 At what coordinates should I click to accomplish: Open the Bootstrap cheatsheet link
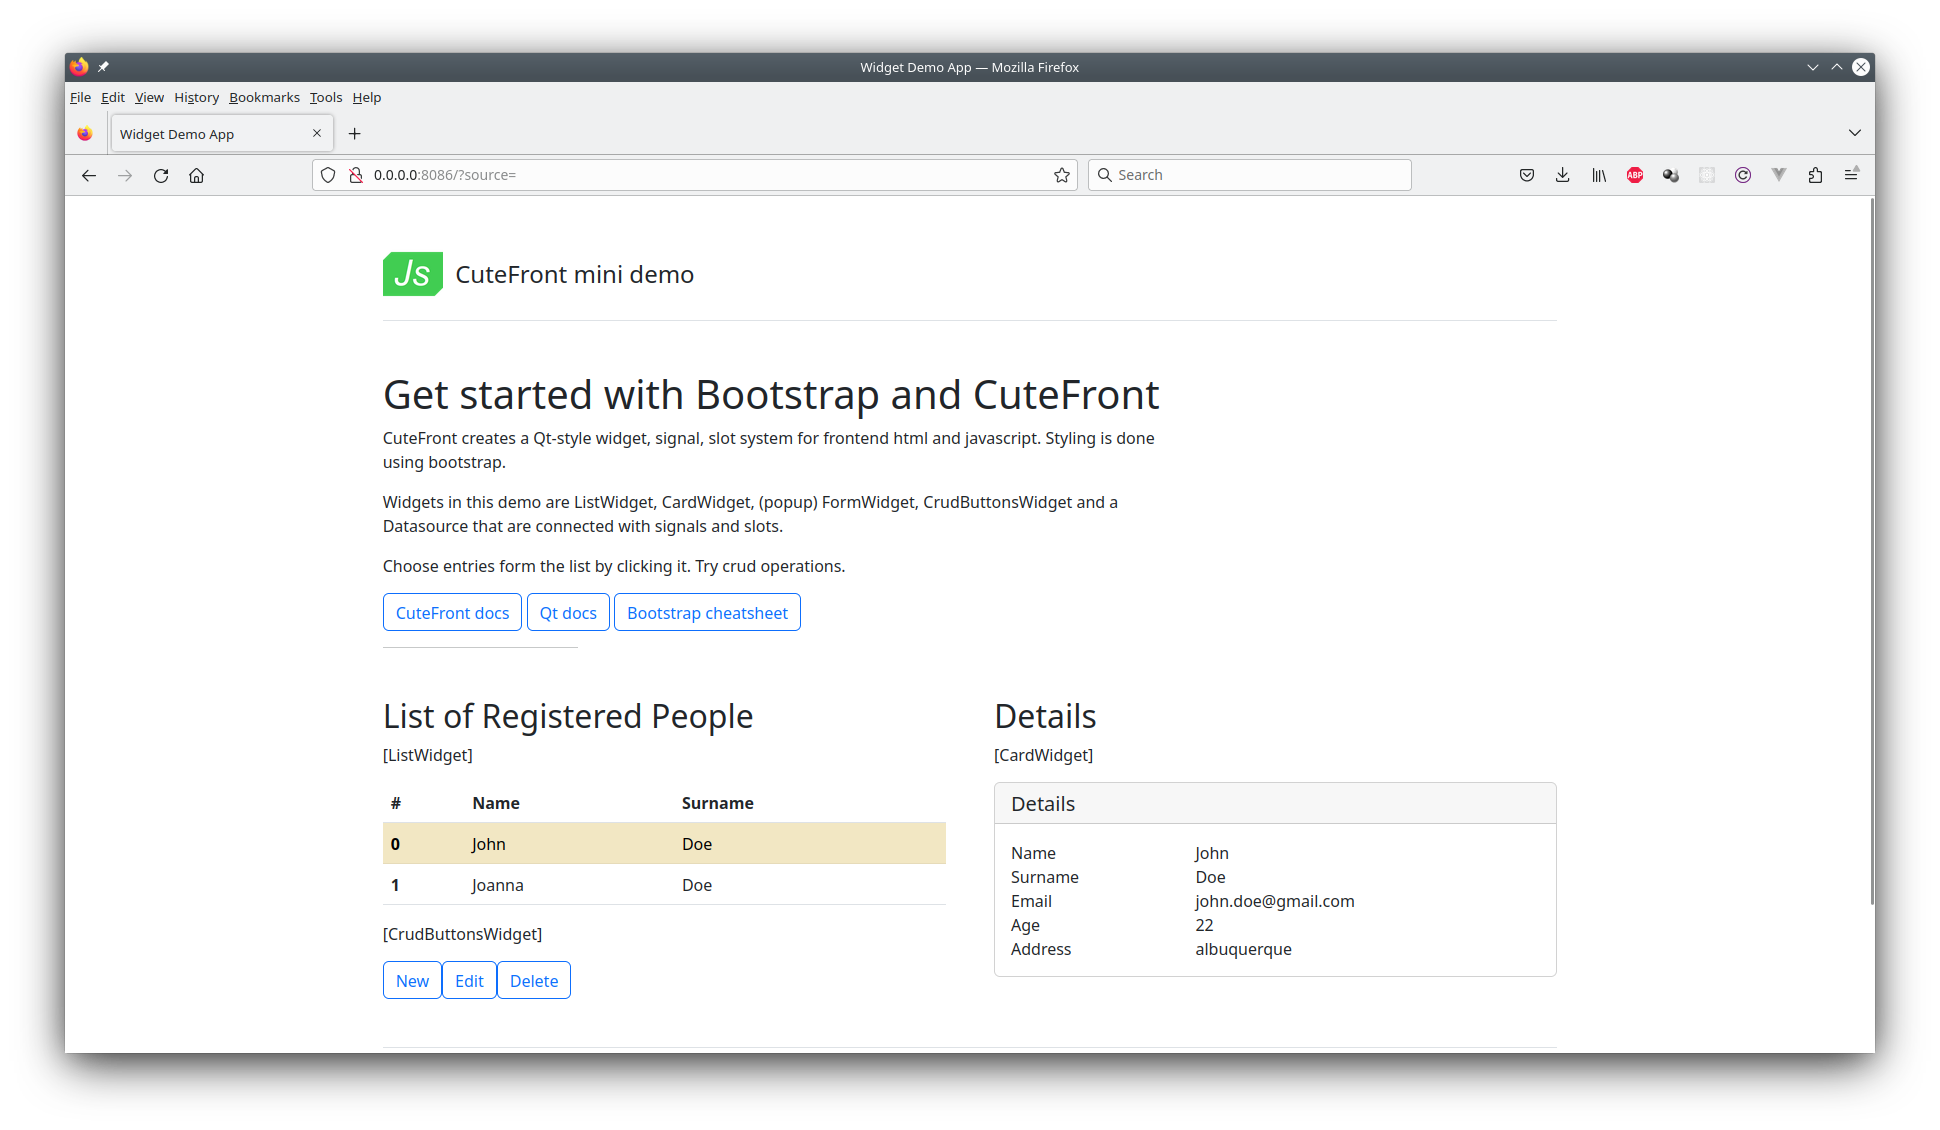(706, 612)
